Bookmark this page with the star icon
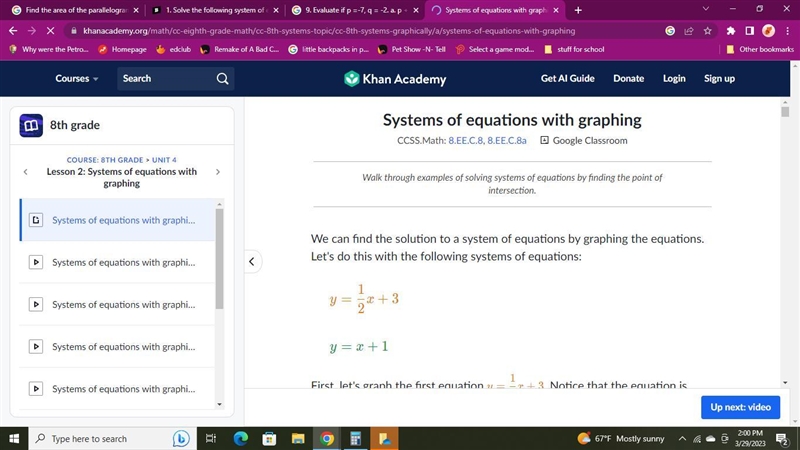This screenshot has width=800, height=450. pos(707,31)
